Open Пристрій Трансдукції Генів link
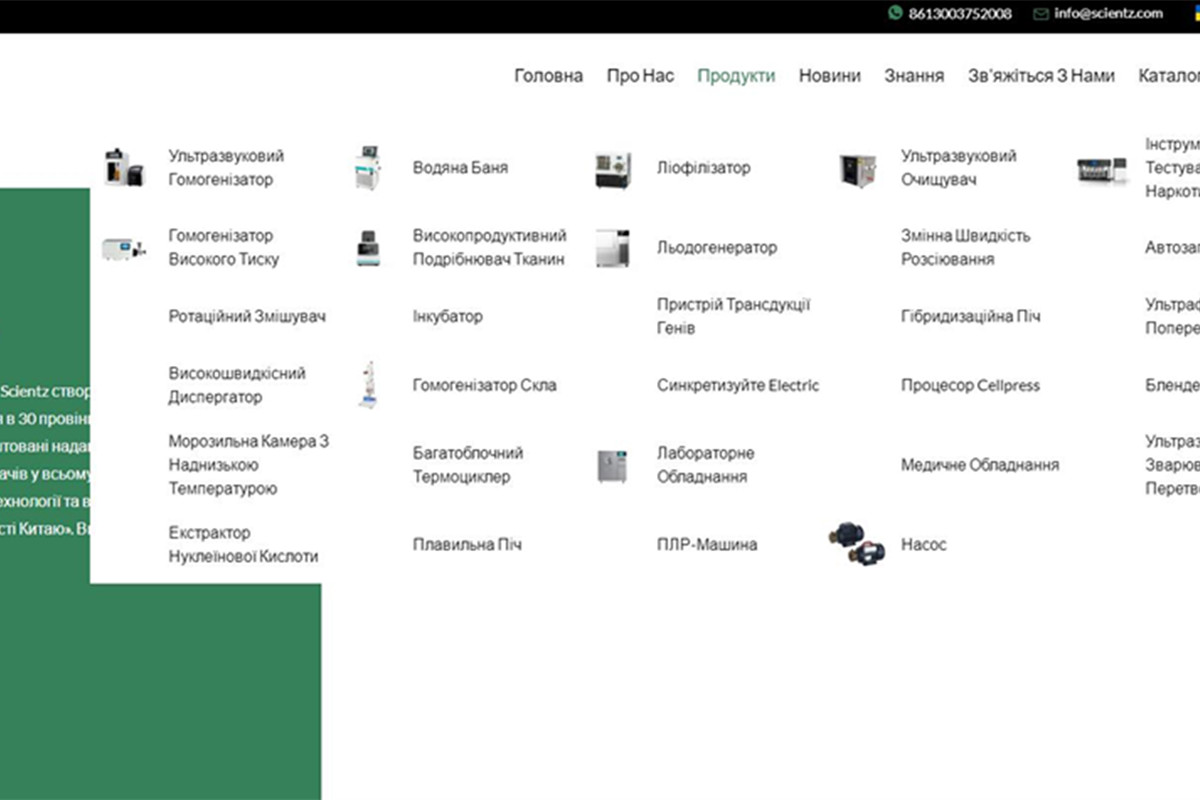 [733, 316]
